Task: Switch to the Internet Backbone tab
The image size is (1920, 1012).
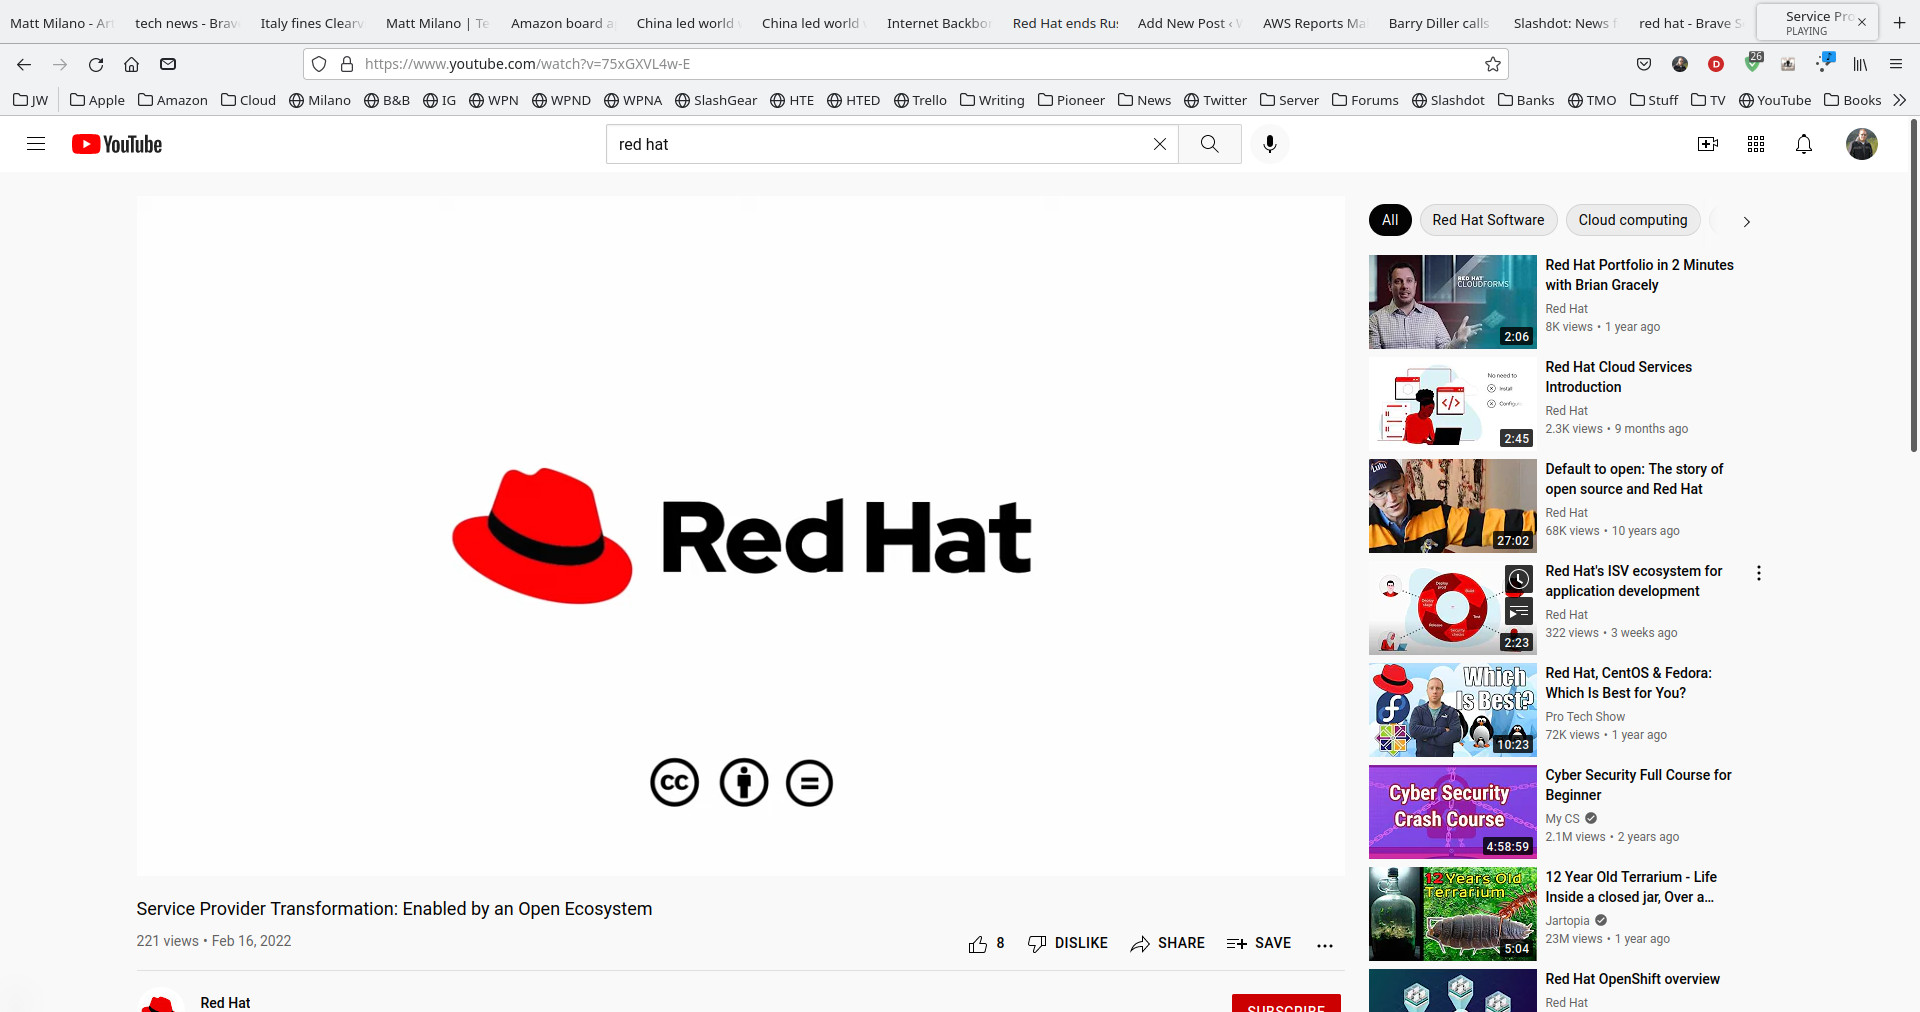Action: point(939,23)
